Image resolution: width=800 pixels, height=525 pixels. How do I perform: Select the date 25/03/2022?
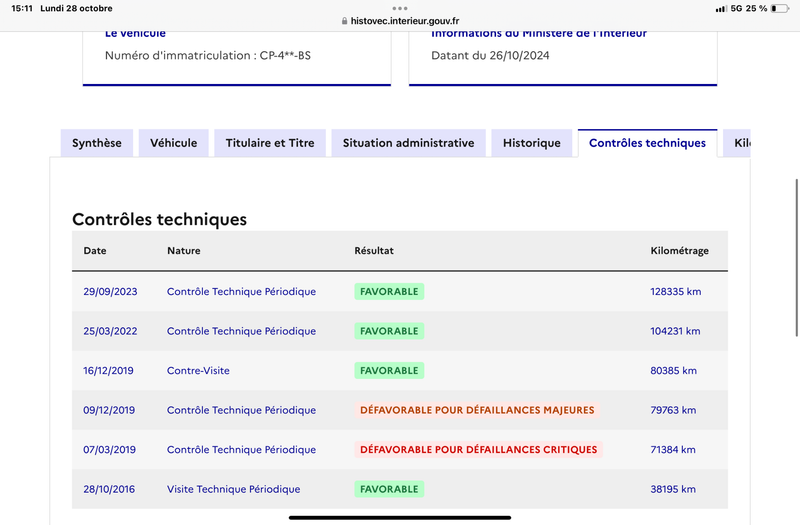click(110, 331)
